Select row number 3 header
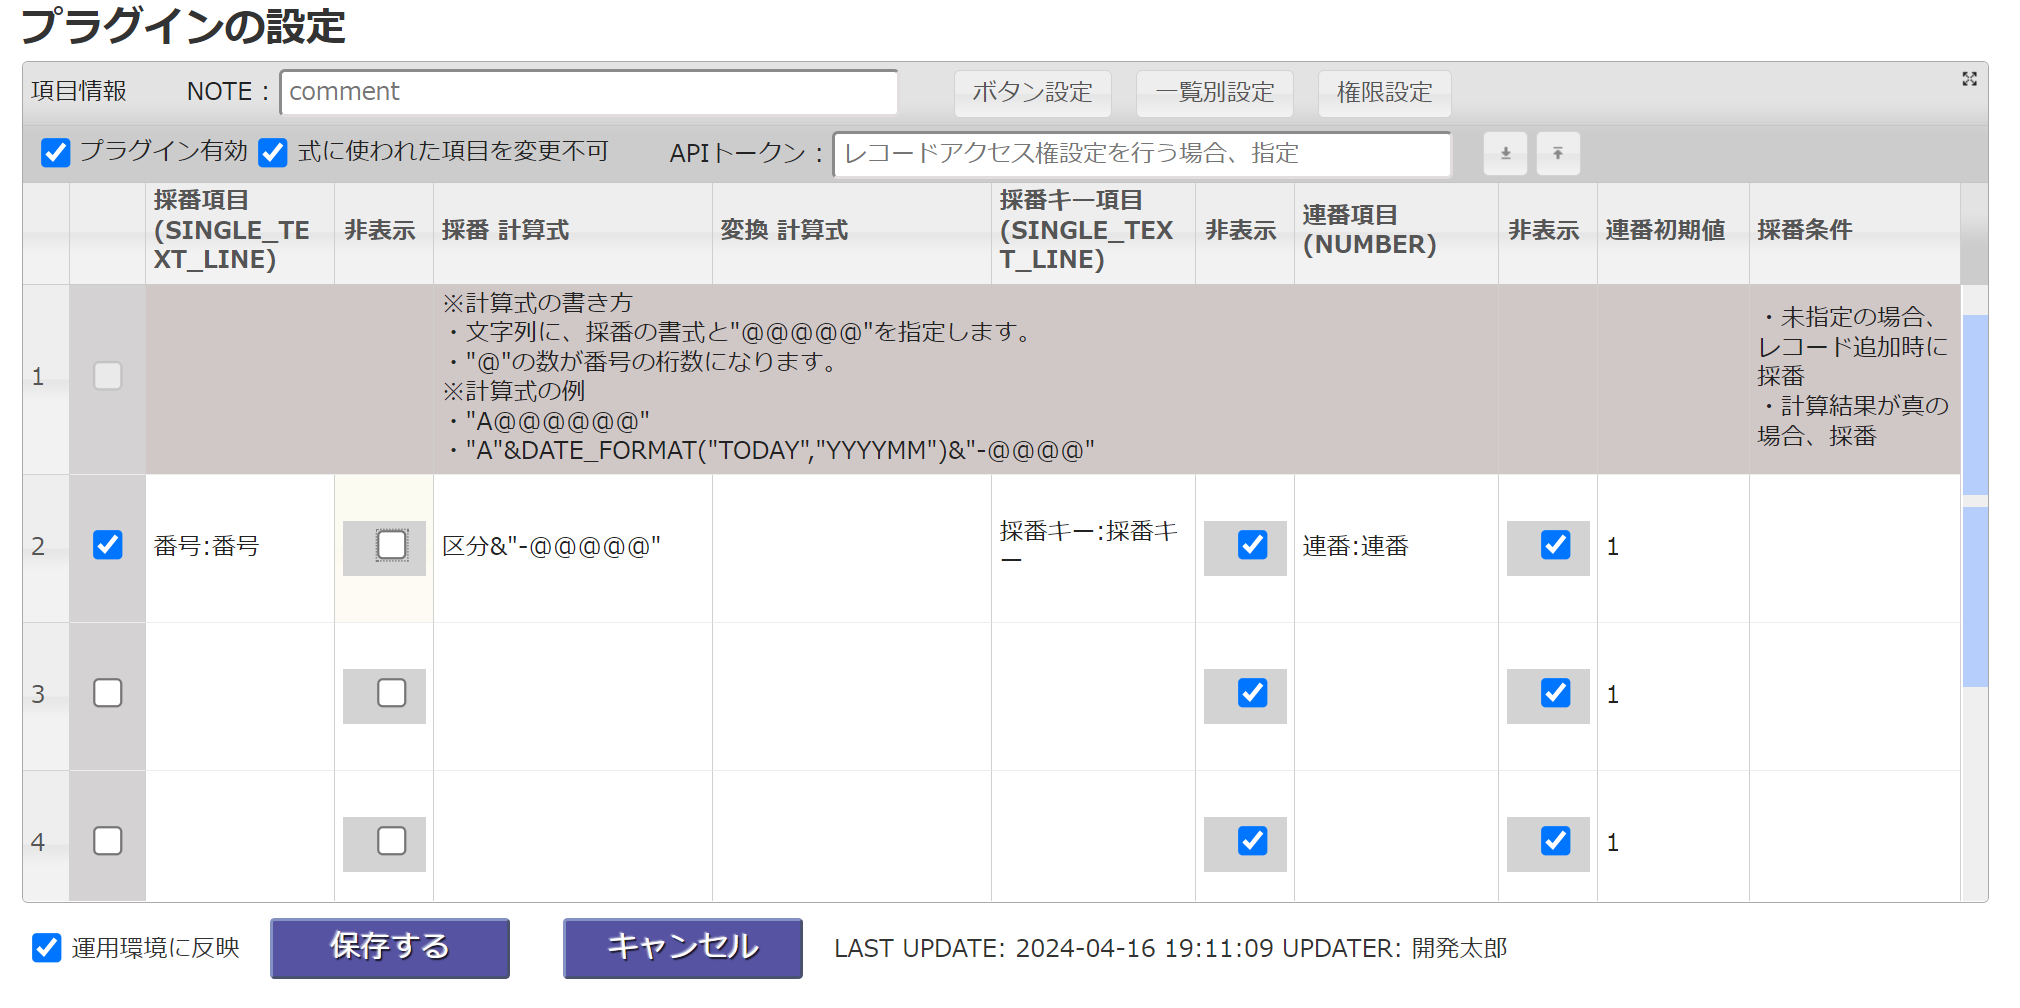2020x1008 pixels. 46,696
